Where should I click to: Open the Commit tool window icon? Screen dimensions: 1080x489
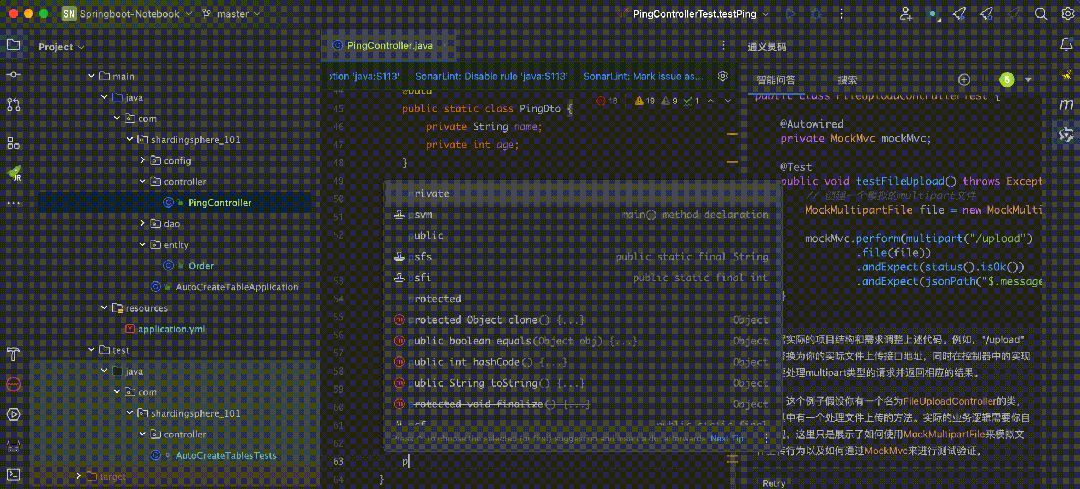pyautogui.click(x=13, y=74)
